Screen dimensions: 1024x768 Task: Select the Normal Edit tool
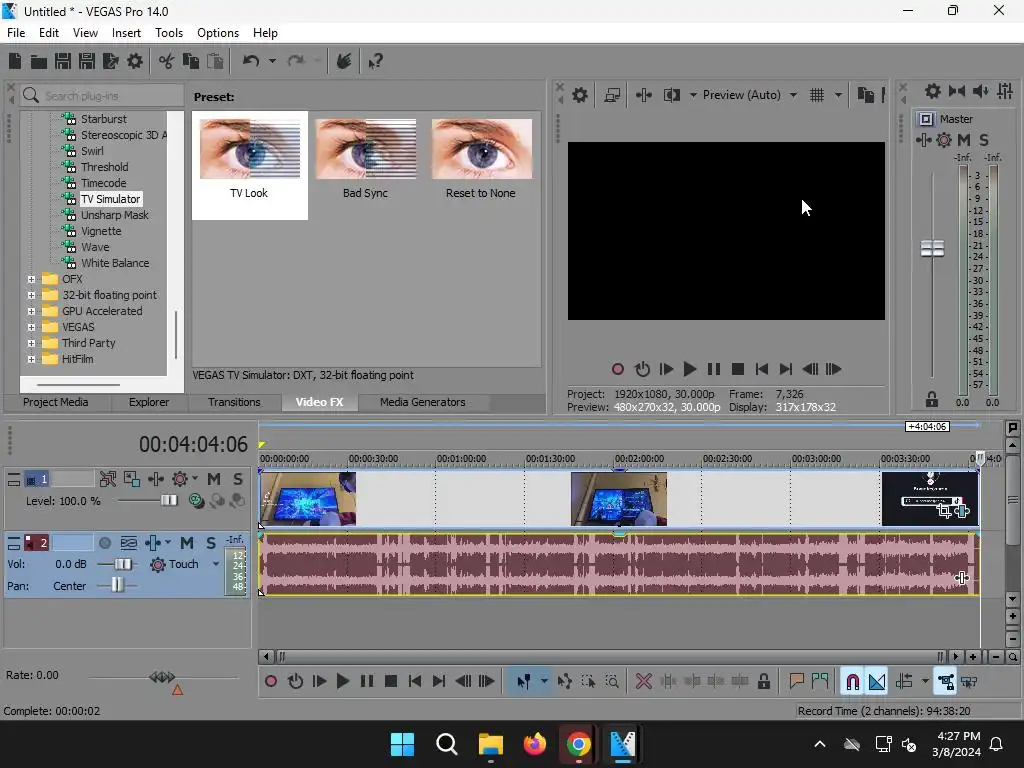524,682
